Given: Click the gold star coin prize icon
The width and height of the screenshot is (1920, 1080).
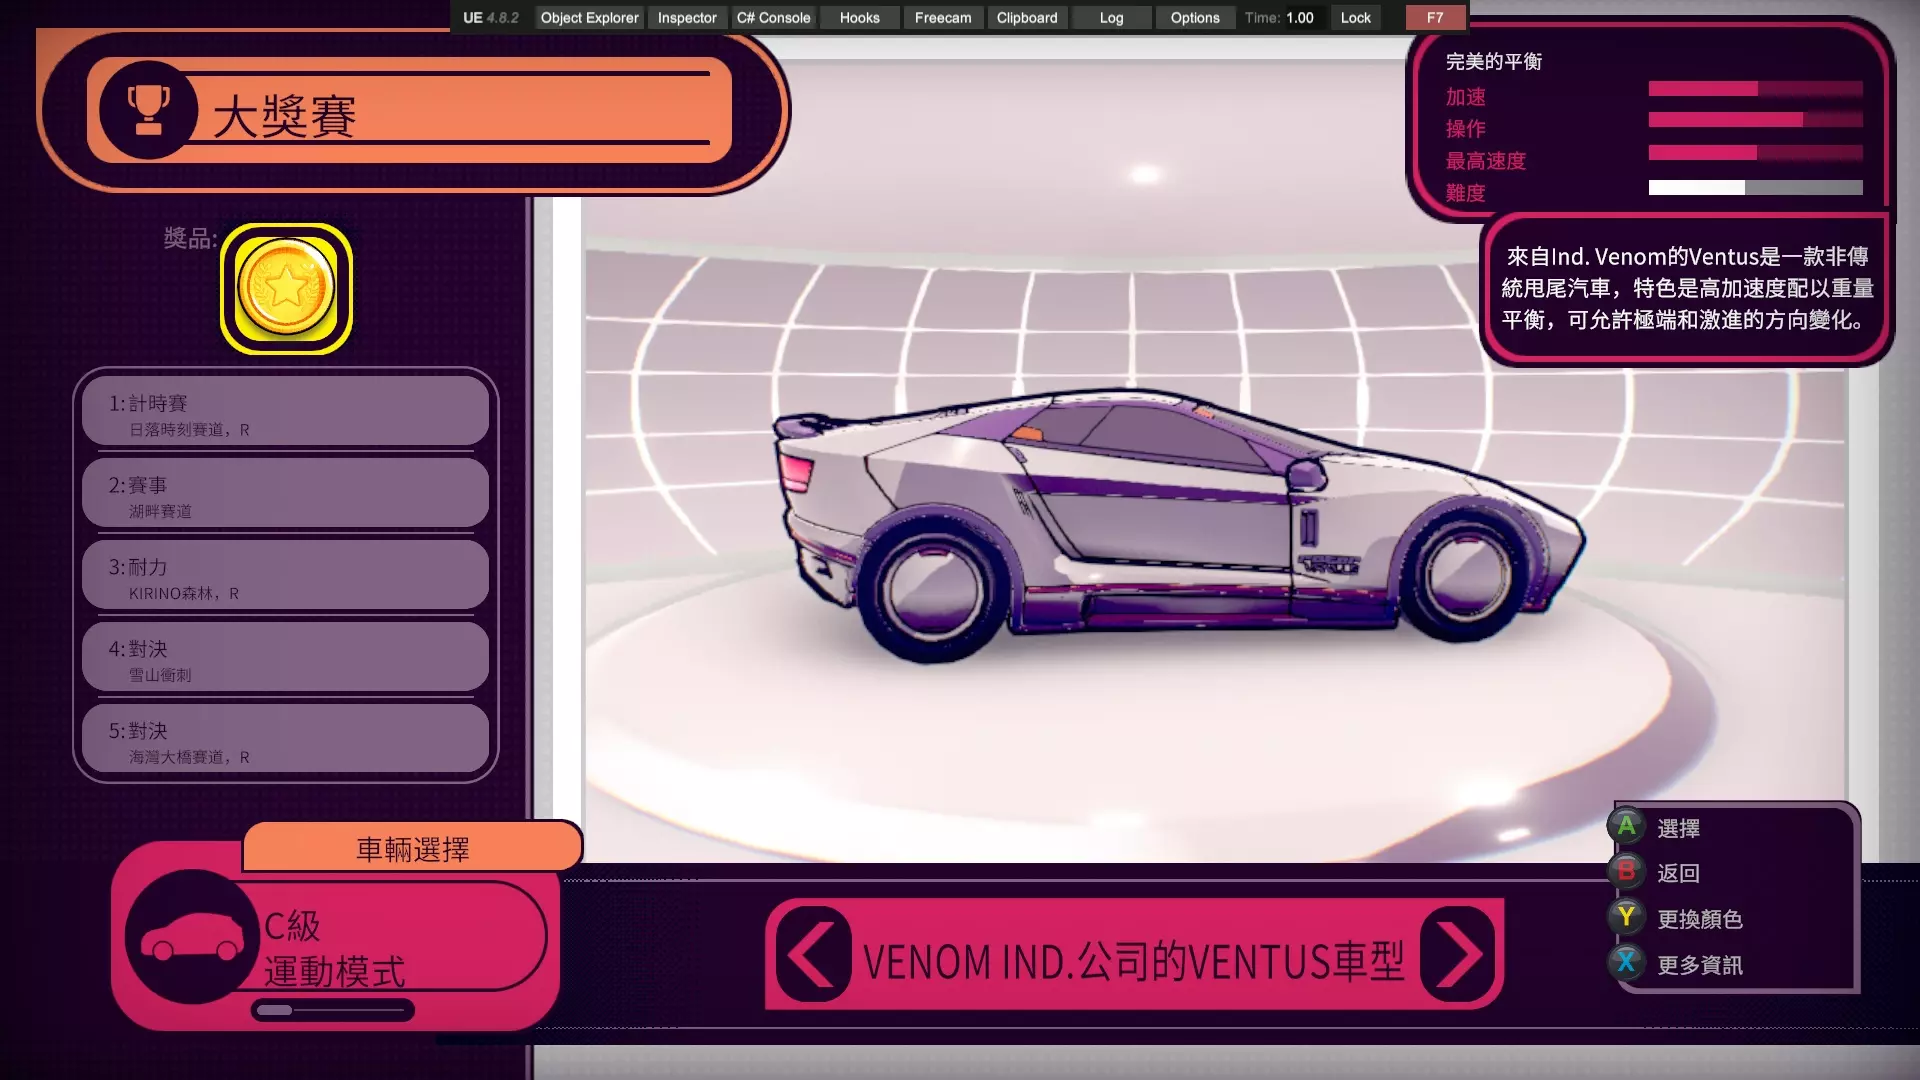Looking at the screenshot, I should (x=286, y=289).
